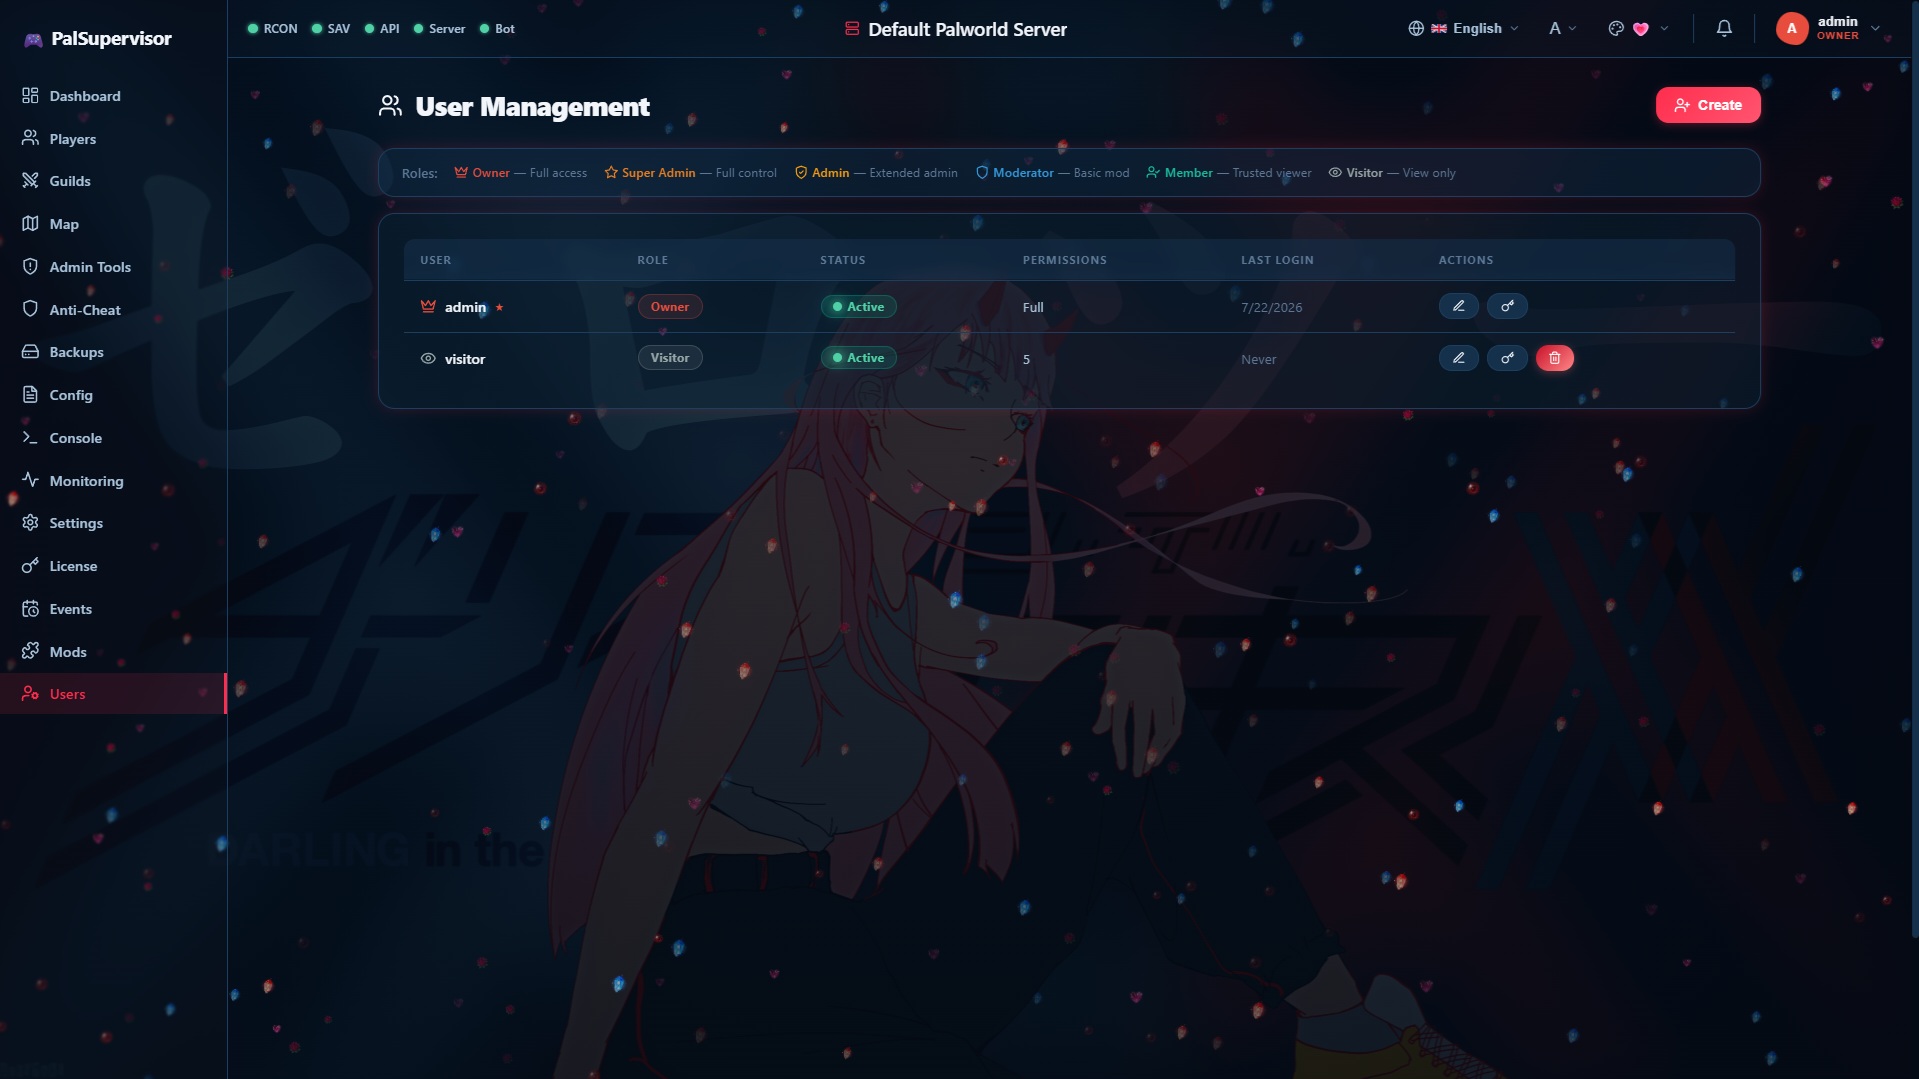The image size is (1919, 1079).
Task: Click key icon for visitor user
Action: (1507, 358)
